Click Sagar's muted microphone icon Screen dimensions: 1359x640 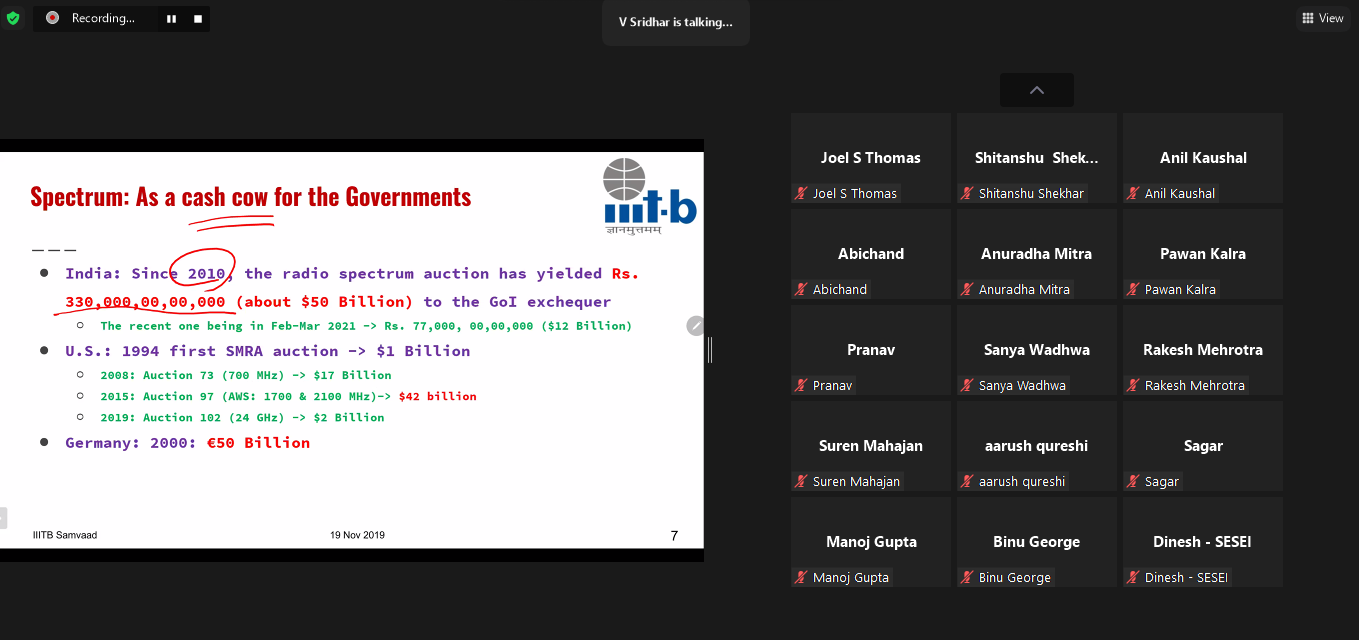click(x=1133, y=481)
